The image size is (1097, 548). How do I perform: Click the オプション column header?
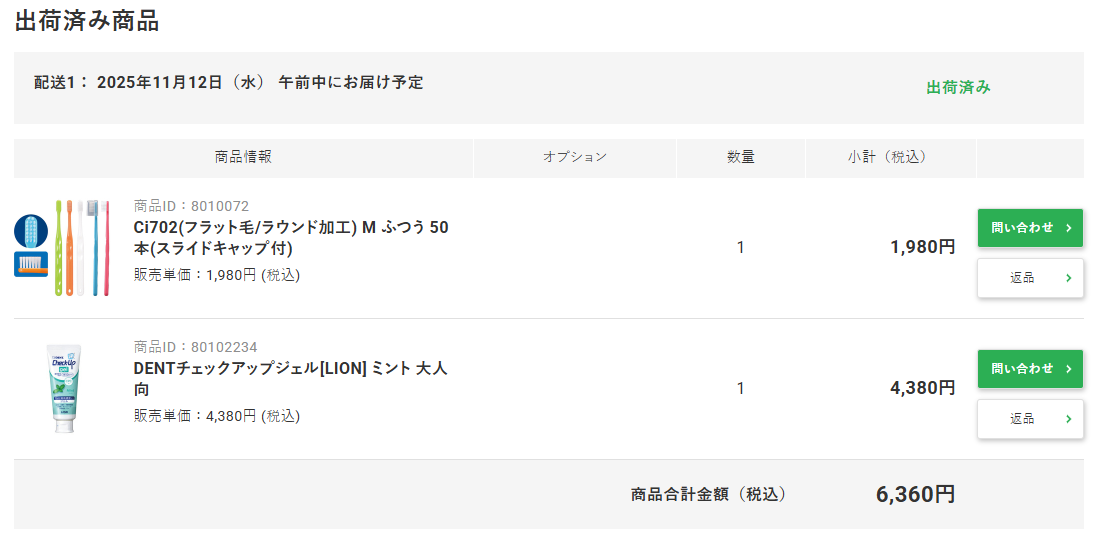575,157
